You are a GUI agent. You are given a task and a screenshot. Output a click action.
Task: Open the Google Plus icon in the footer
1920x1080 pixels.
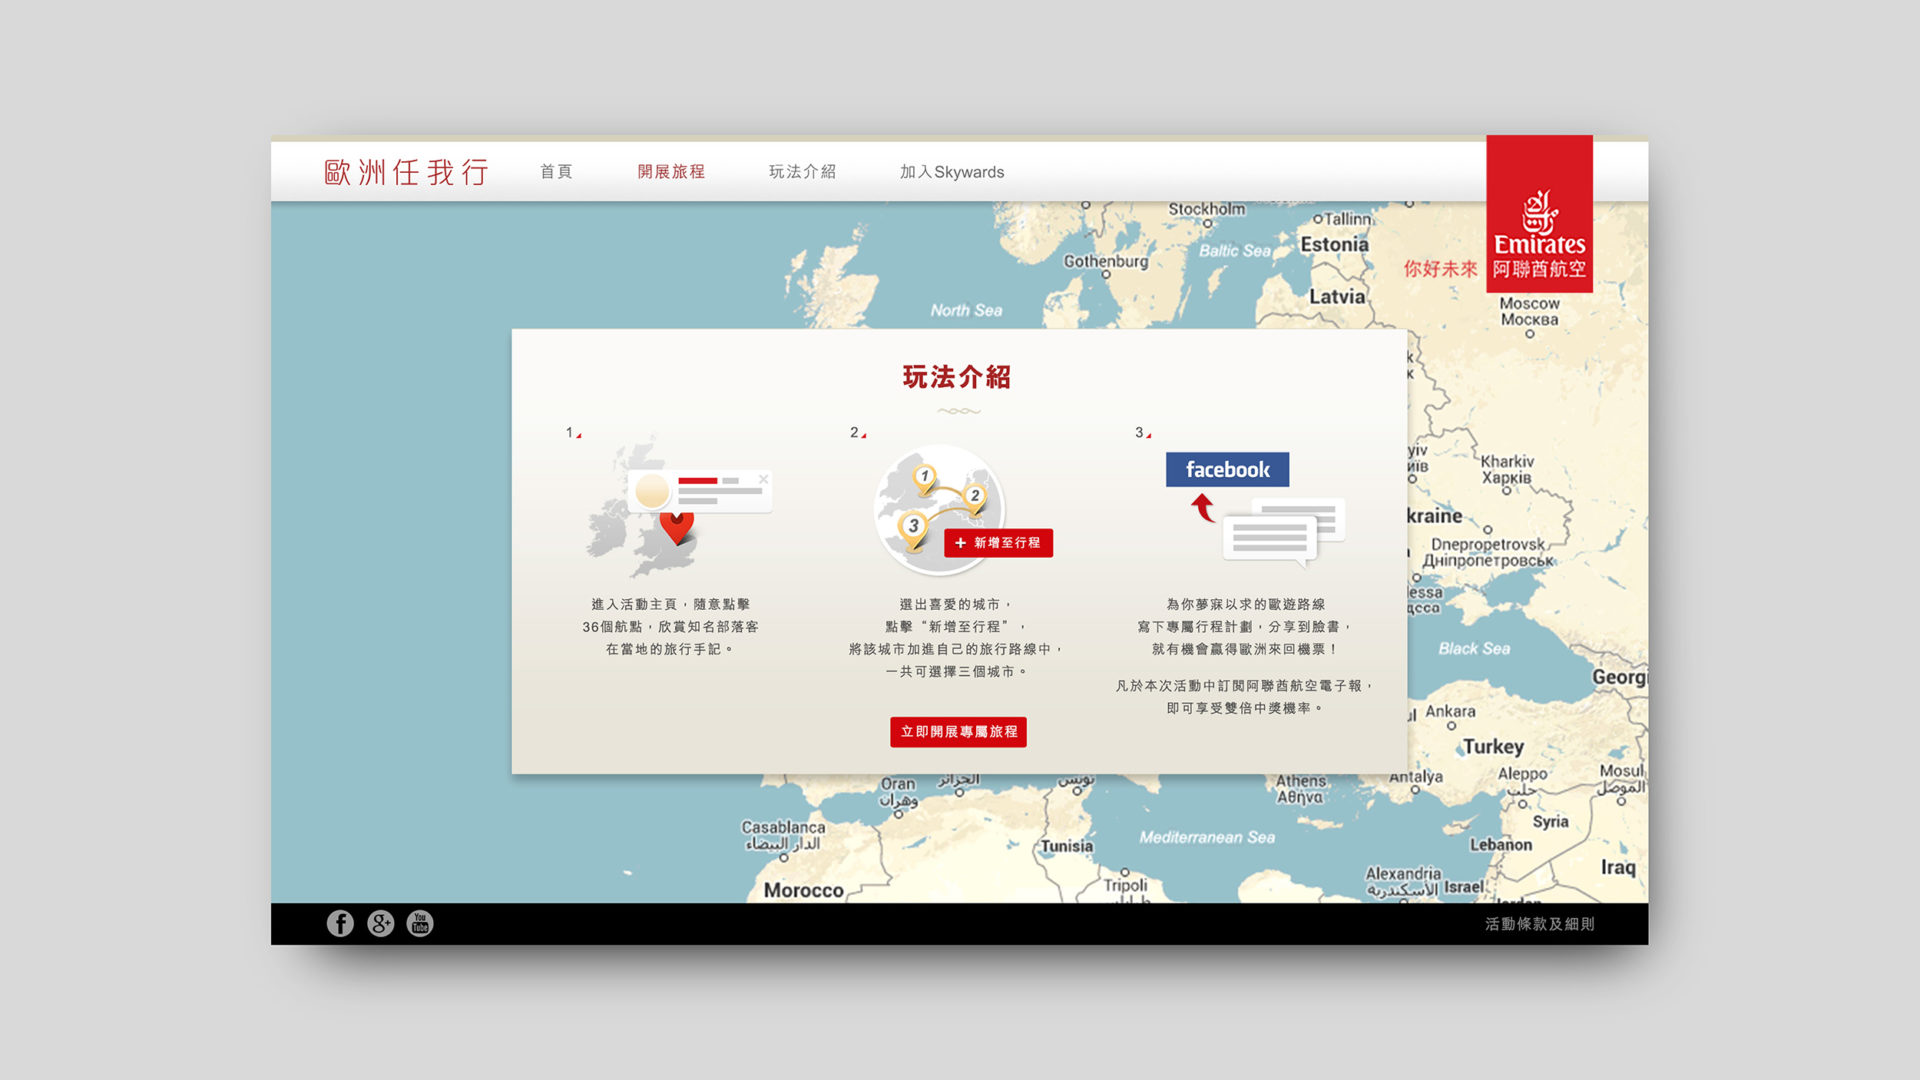(x=380, y=923)
